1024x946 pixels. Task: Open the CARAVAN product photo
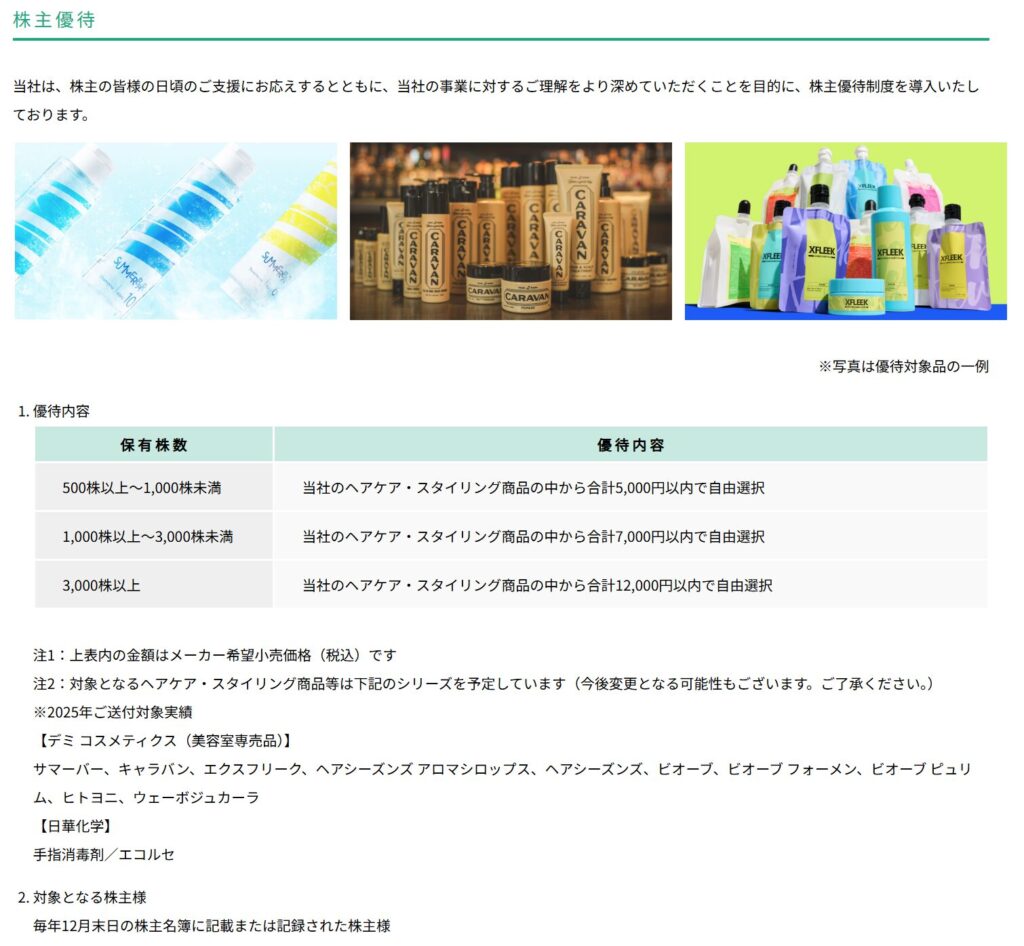point(511,231)
